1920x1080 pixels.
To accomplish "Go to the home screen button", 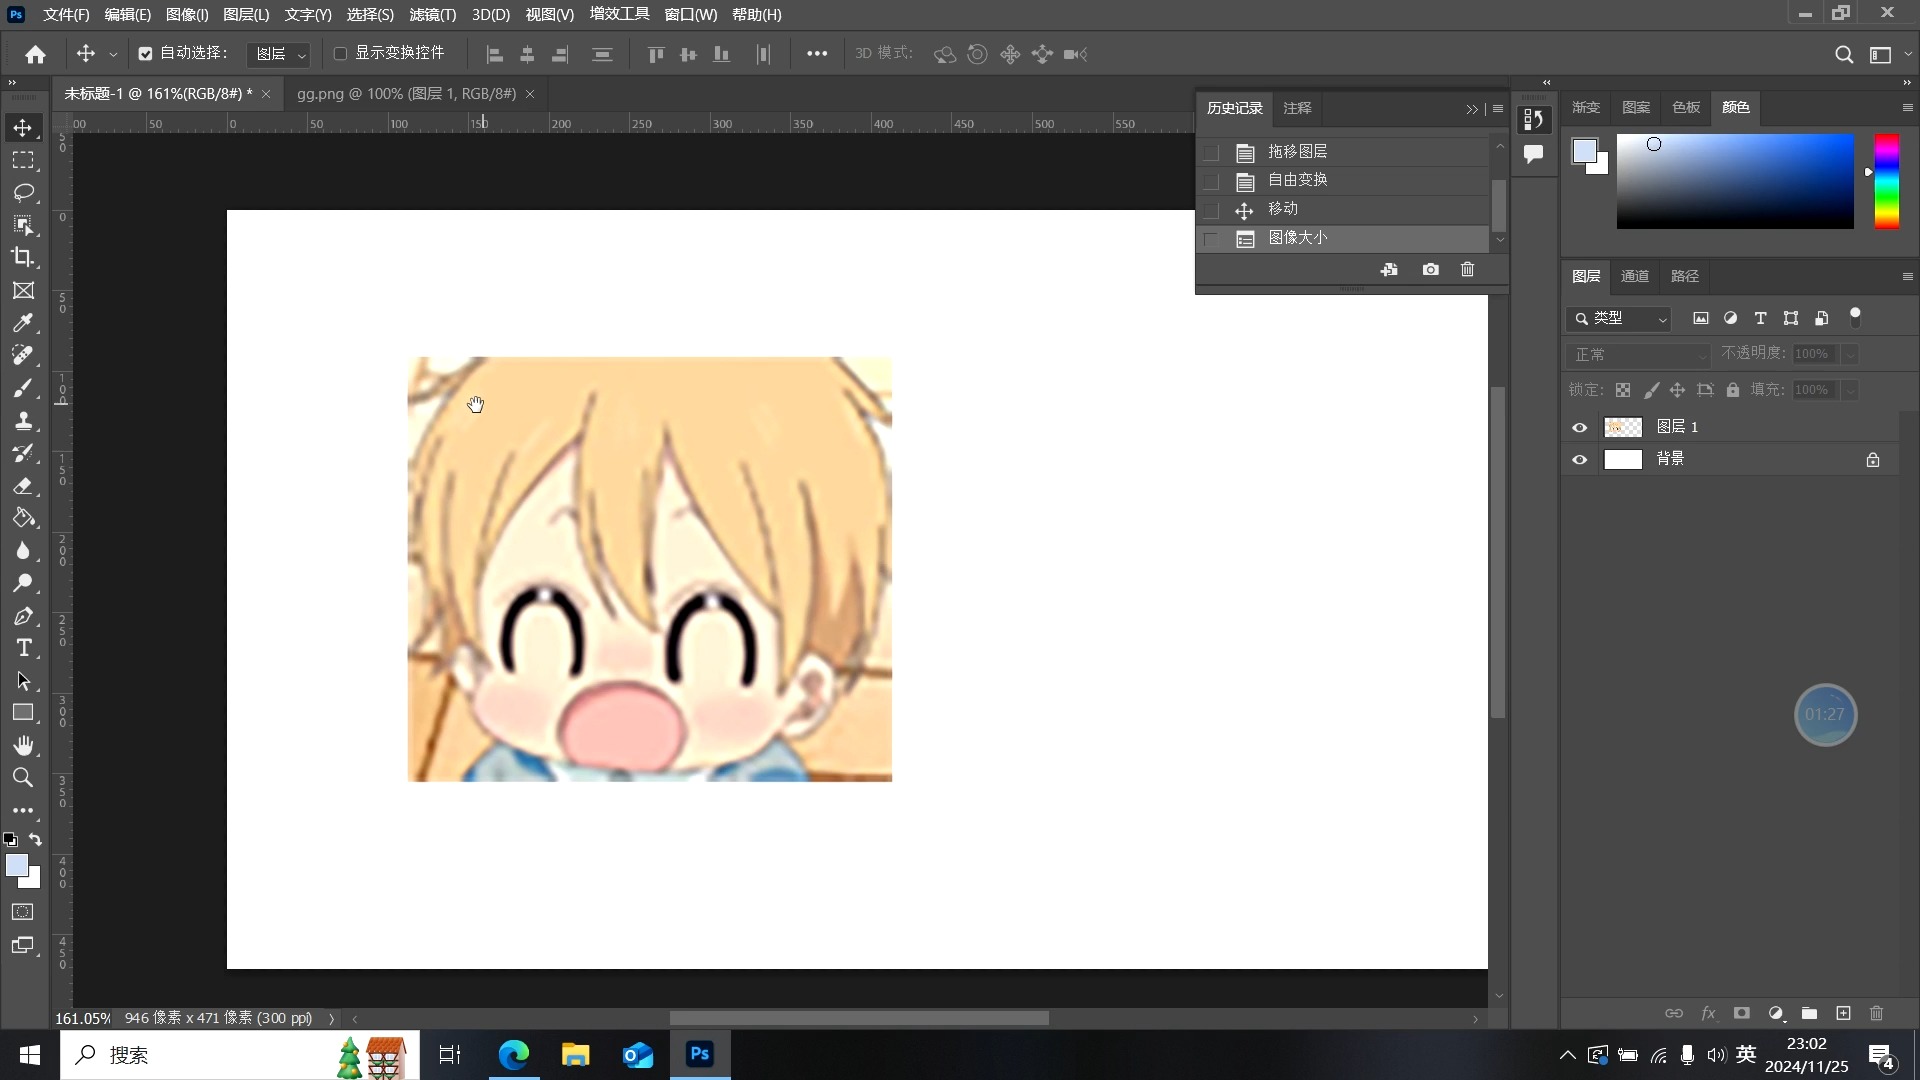I will 36,55.
